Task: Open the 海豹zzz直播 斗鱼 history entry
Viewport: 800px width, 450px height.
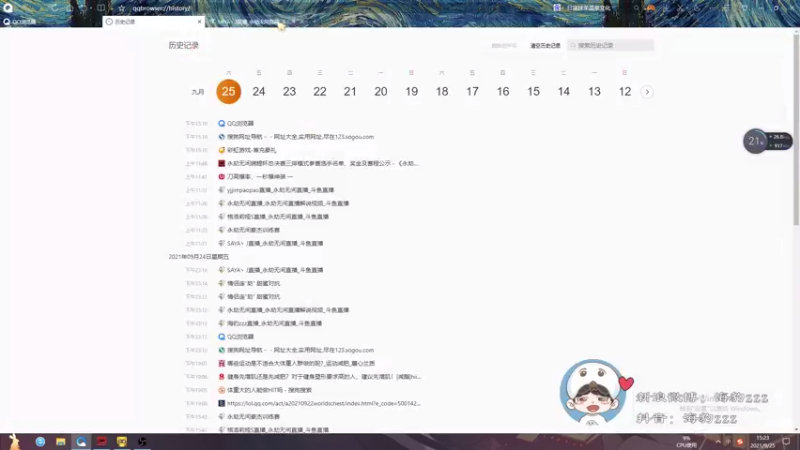Action: point(274,323)
